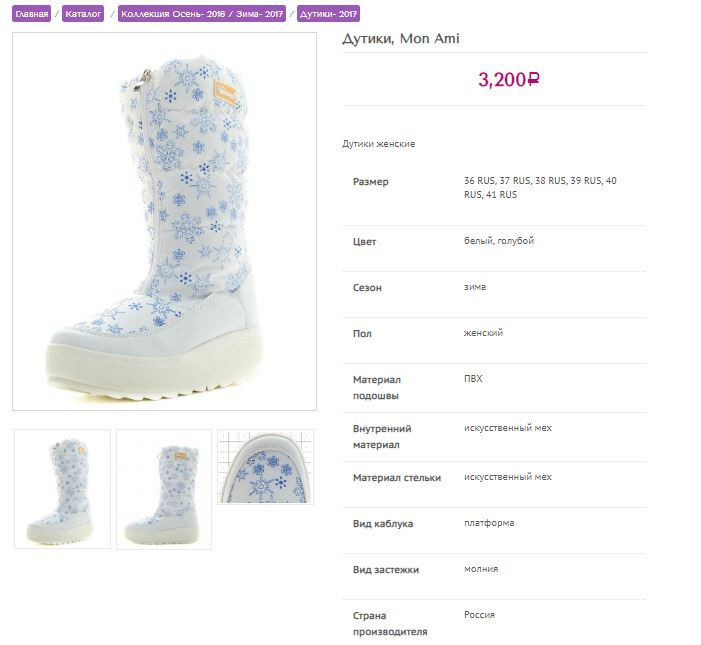View the boot sole close-up thumbnail
Image resolution: width=701 pixels, height=645 pixels.
266,467
